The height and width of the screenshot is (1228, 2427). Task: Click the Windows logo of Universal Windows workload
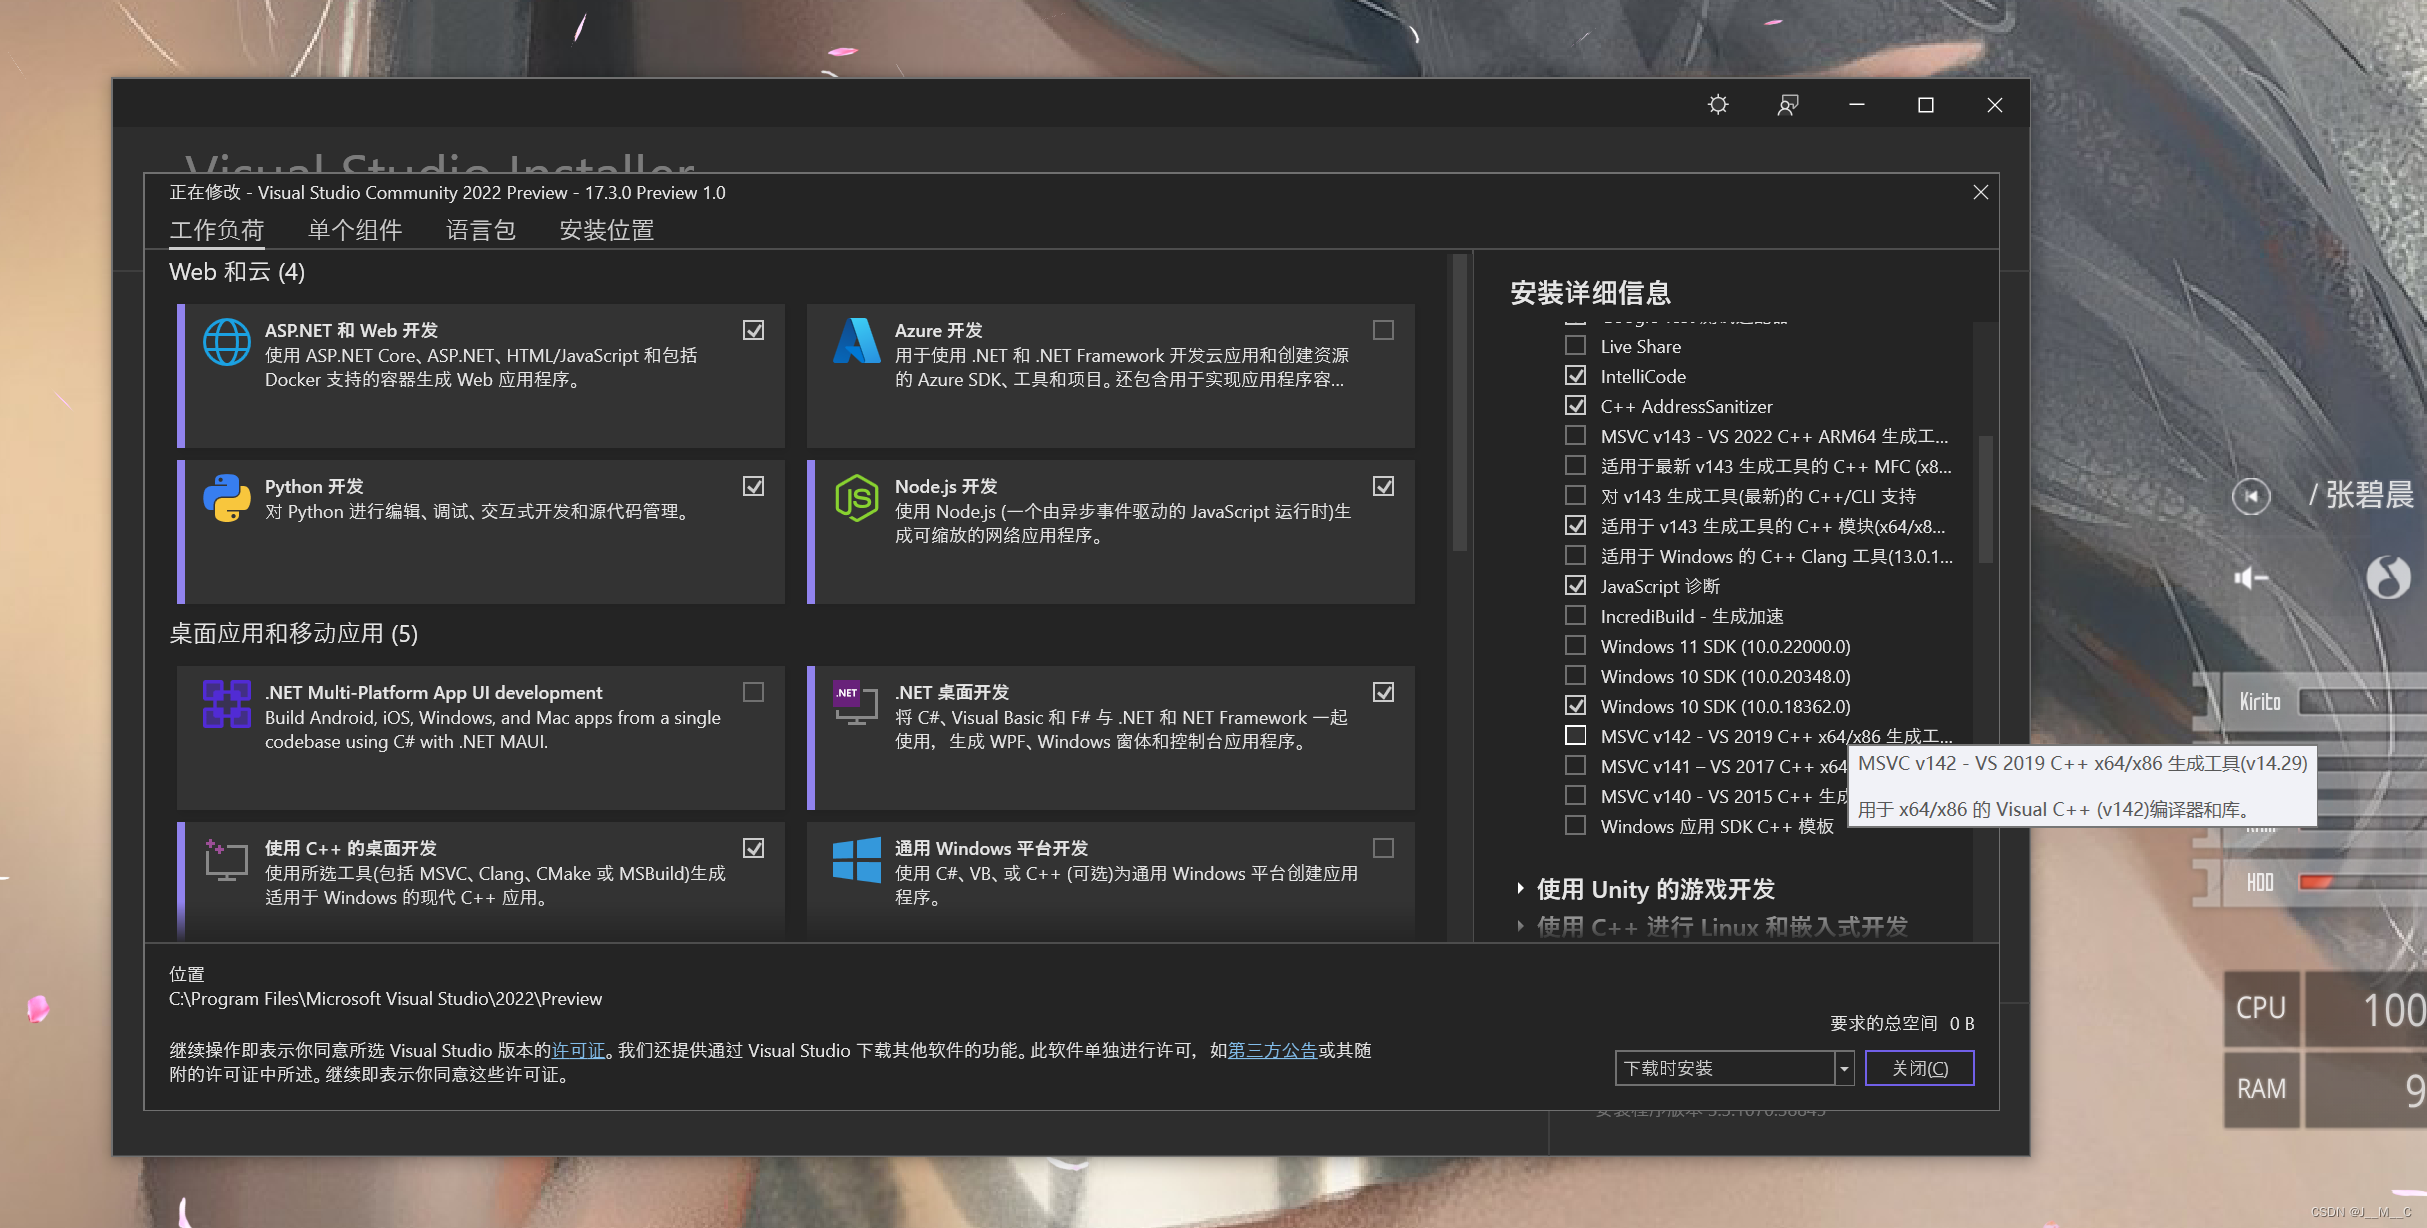tap(857, 860)
